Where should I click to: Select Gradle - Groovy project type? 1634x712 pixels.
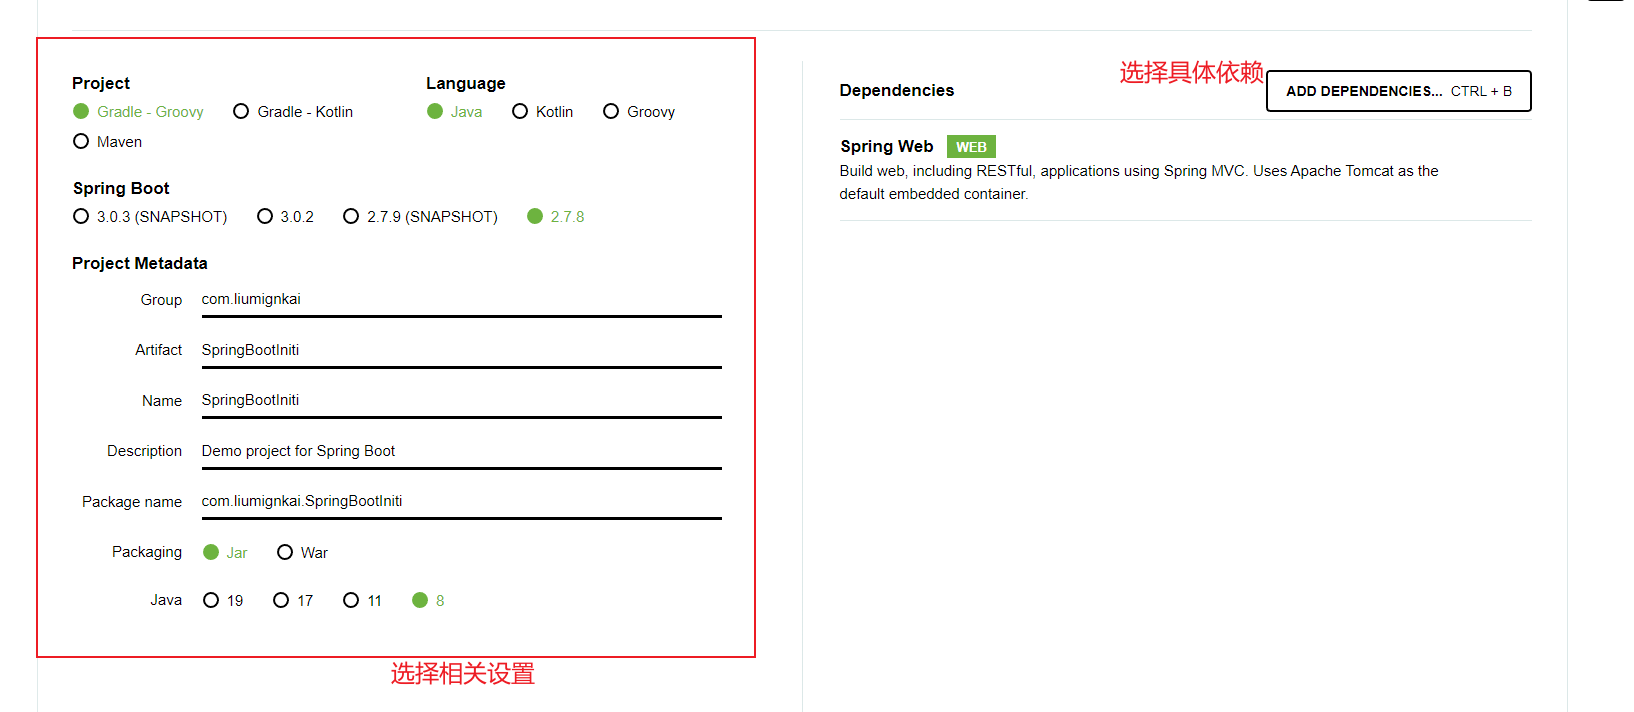pos(81,112)
